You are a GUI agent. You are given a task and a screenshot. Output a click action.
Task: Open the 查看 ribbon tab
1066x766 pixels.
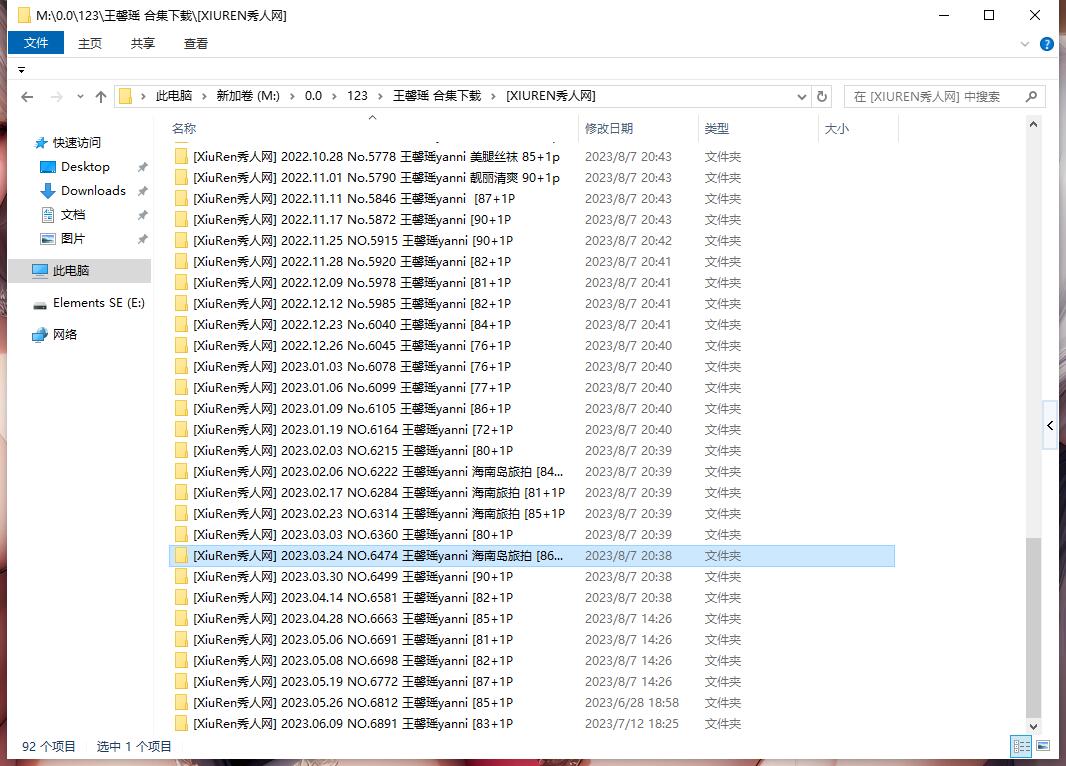(196, 43)
